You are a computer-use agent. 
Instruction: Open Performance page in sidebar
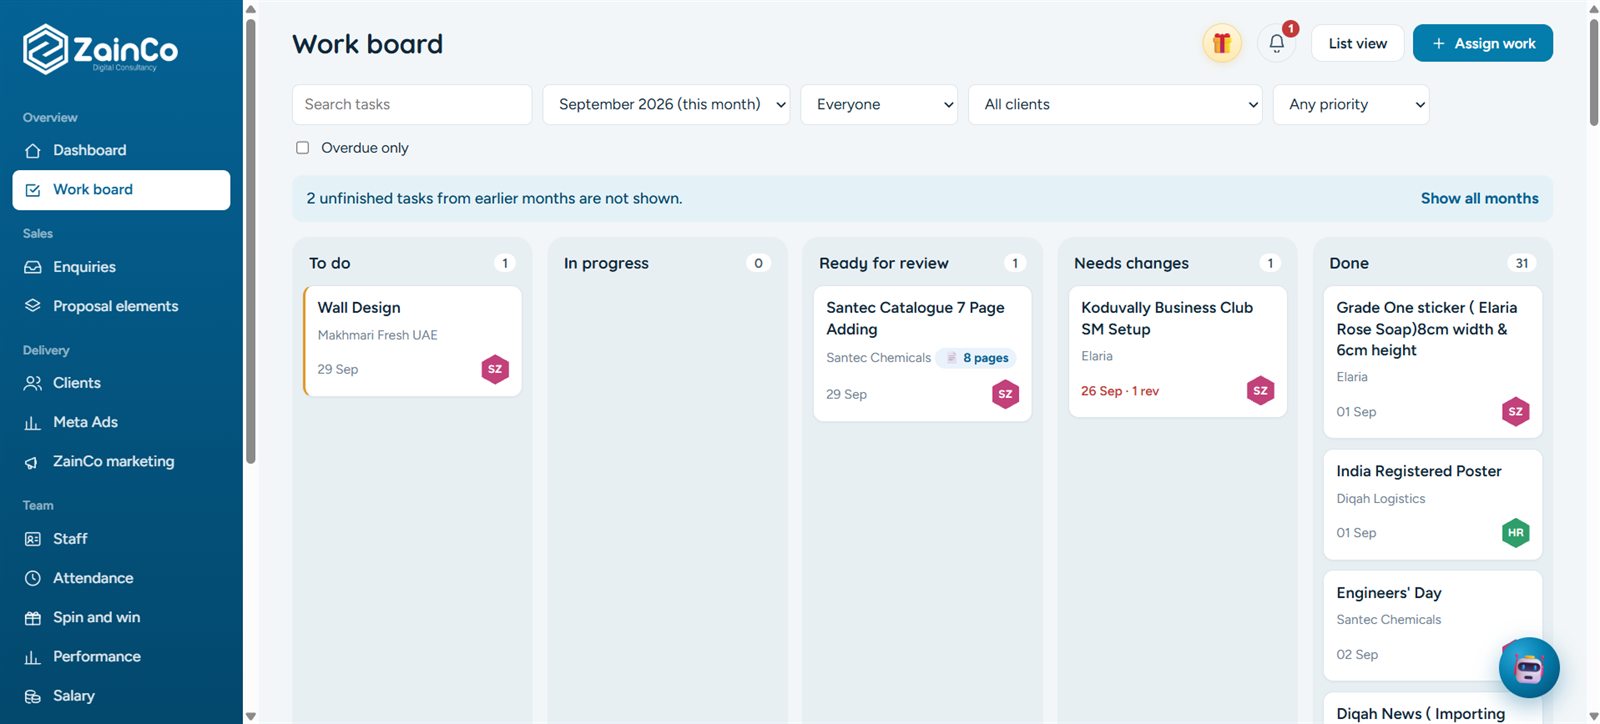(121, 657)
